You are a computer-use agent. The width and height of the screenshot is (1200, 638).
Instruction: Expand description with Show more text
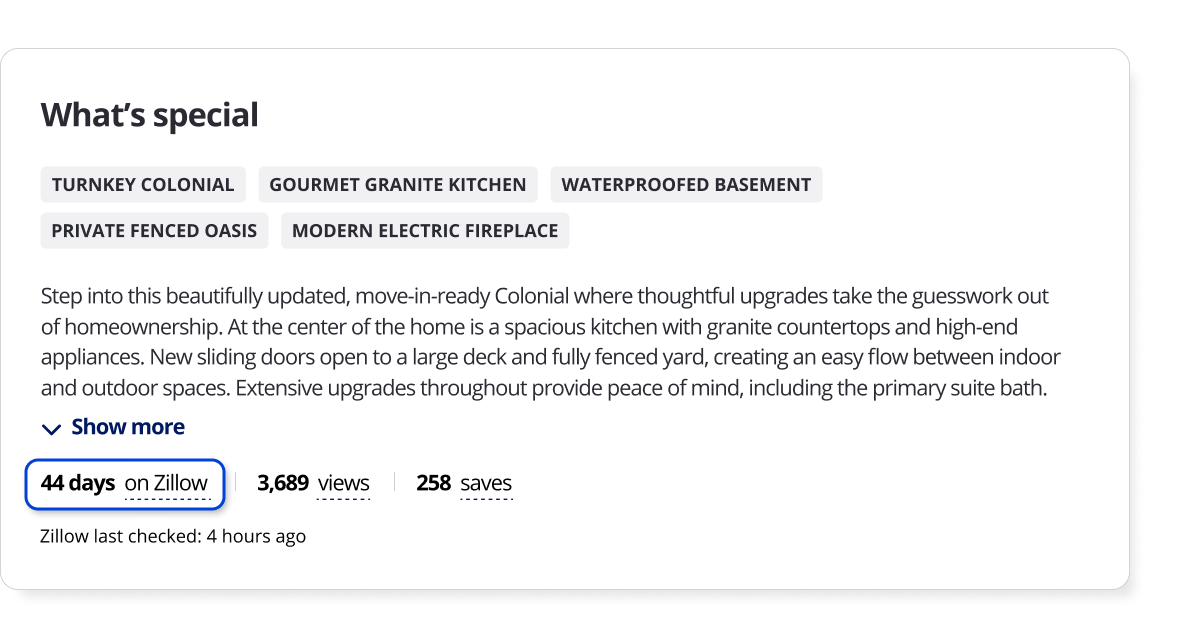point(128,427)
